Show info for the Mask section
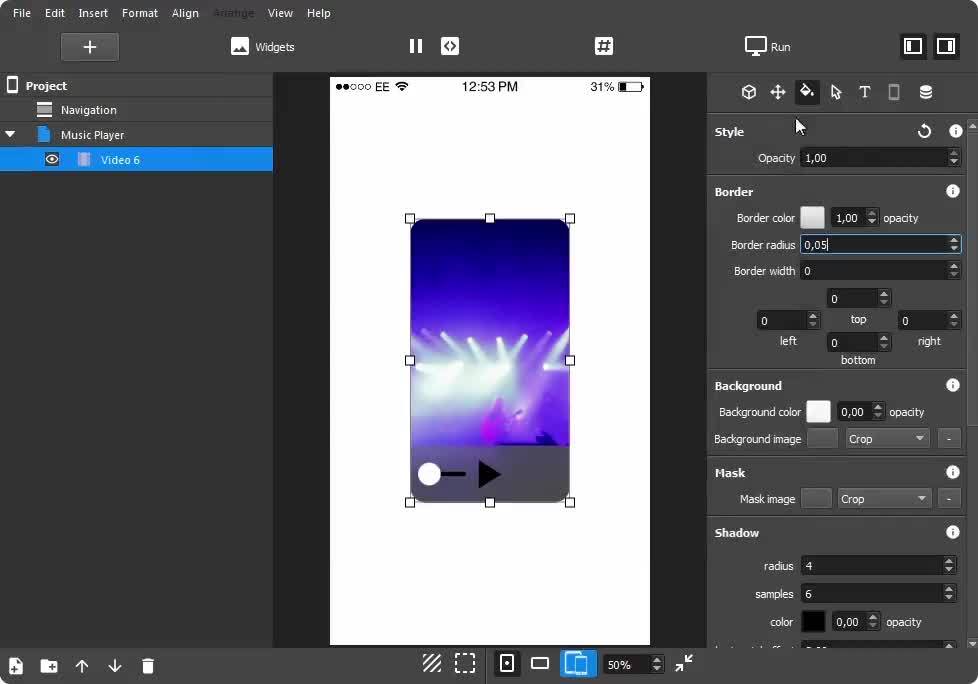This screenshot has width=978, height=684. [x=952, y=472]
